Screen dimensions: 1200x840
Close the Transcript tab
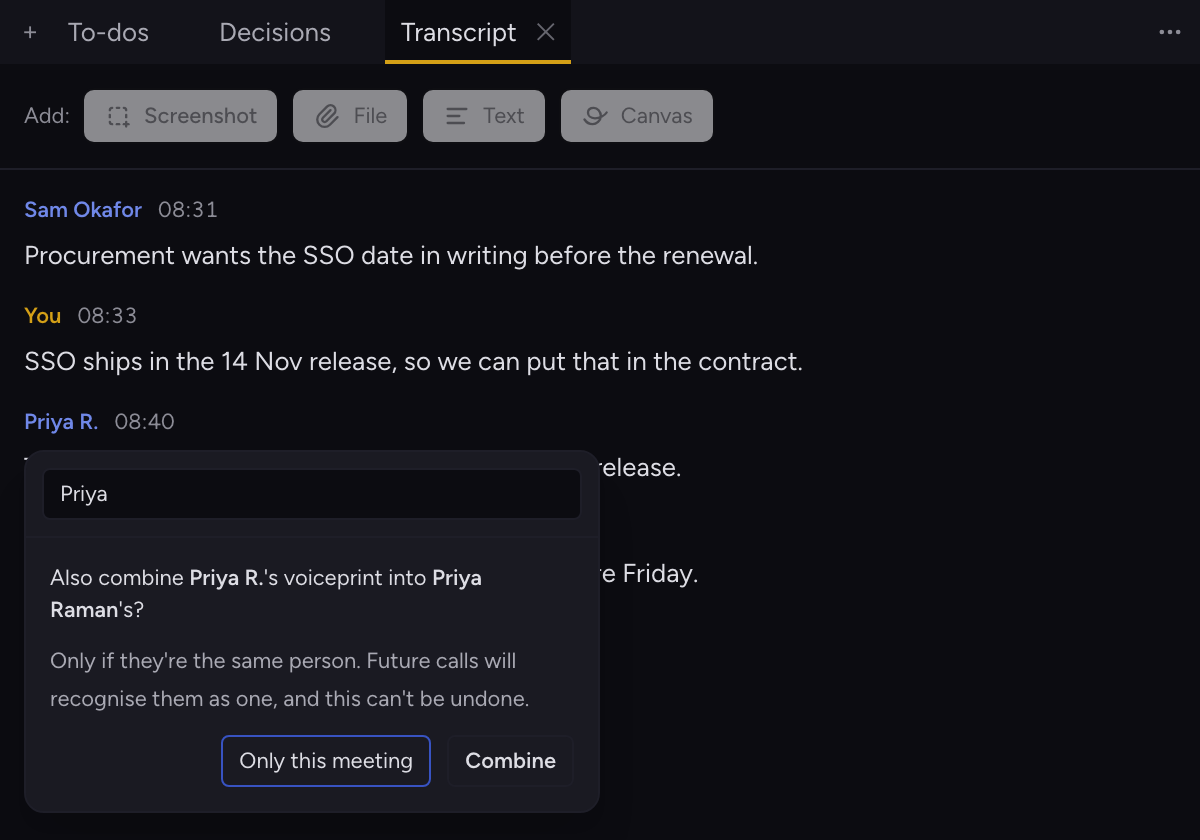point(546,32)
